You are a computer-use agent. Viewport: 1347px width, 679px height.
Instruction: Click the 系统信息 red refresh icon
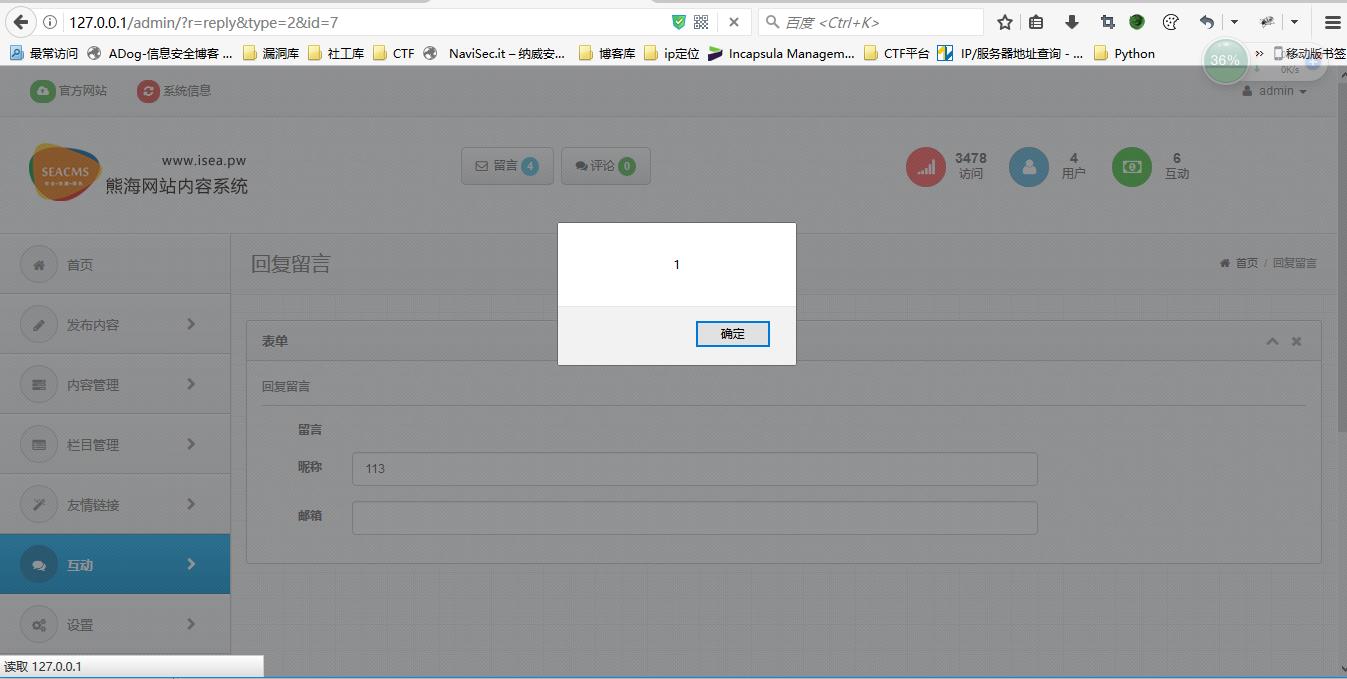(x=148, y=91)
